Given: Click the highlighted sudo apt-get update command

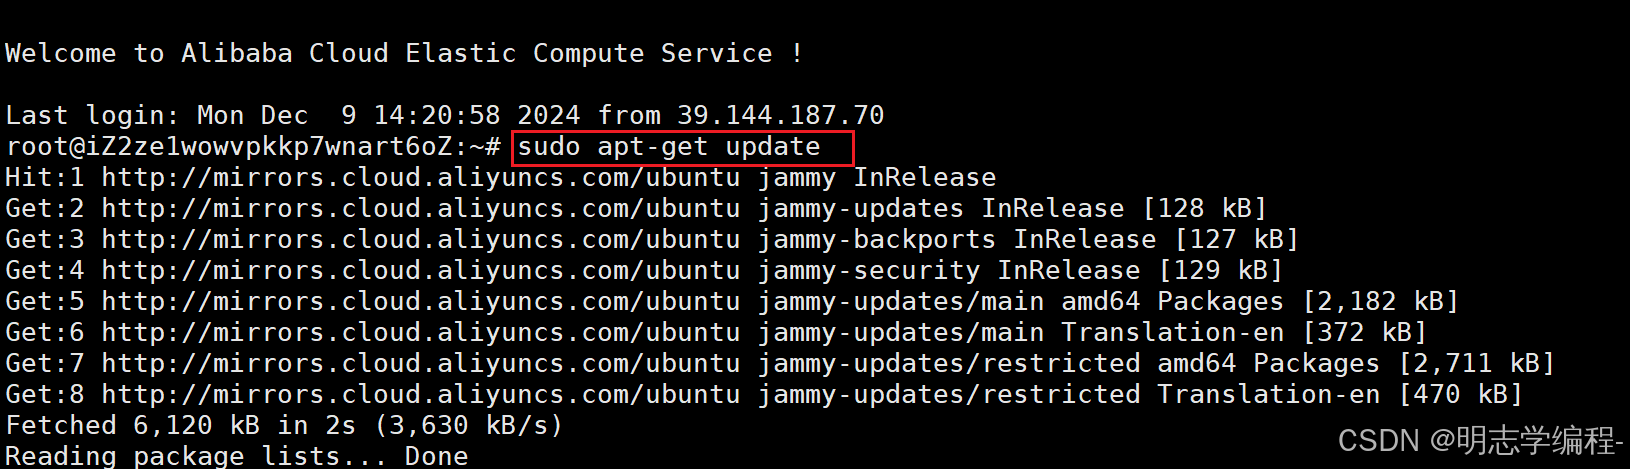Looking at the screenshot, I should pyautogui.click(x=669, y=147).
